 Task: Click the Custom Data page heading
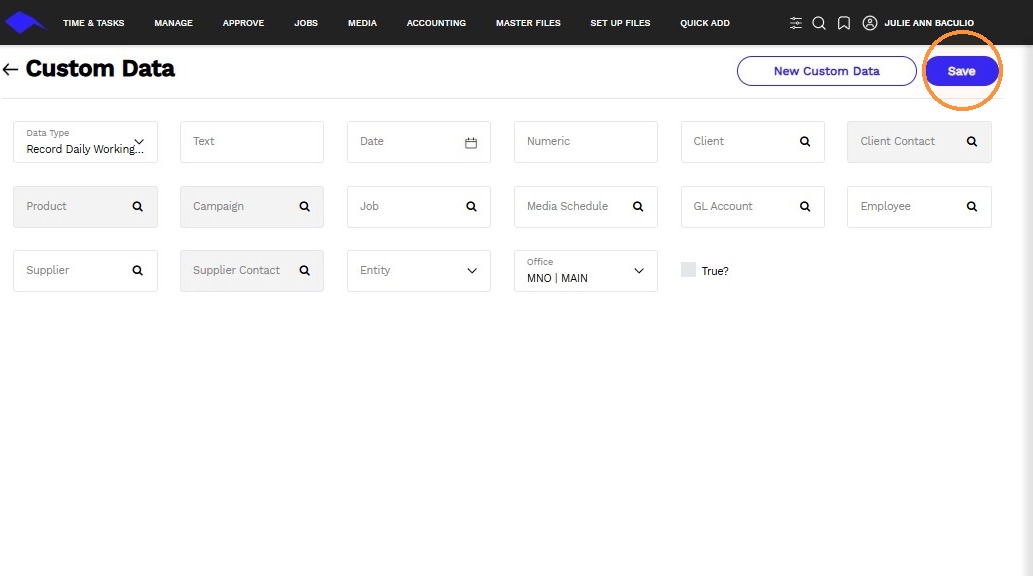pos(100,69)
